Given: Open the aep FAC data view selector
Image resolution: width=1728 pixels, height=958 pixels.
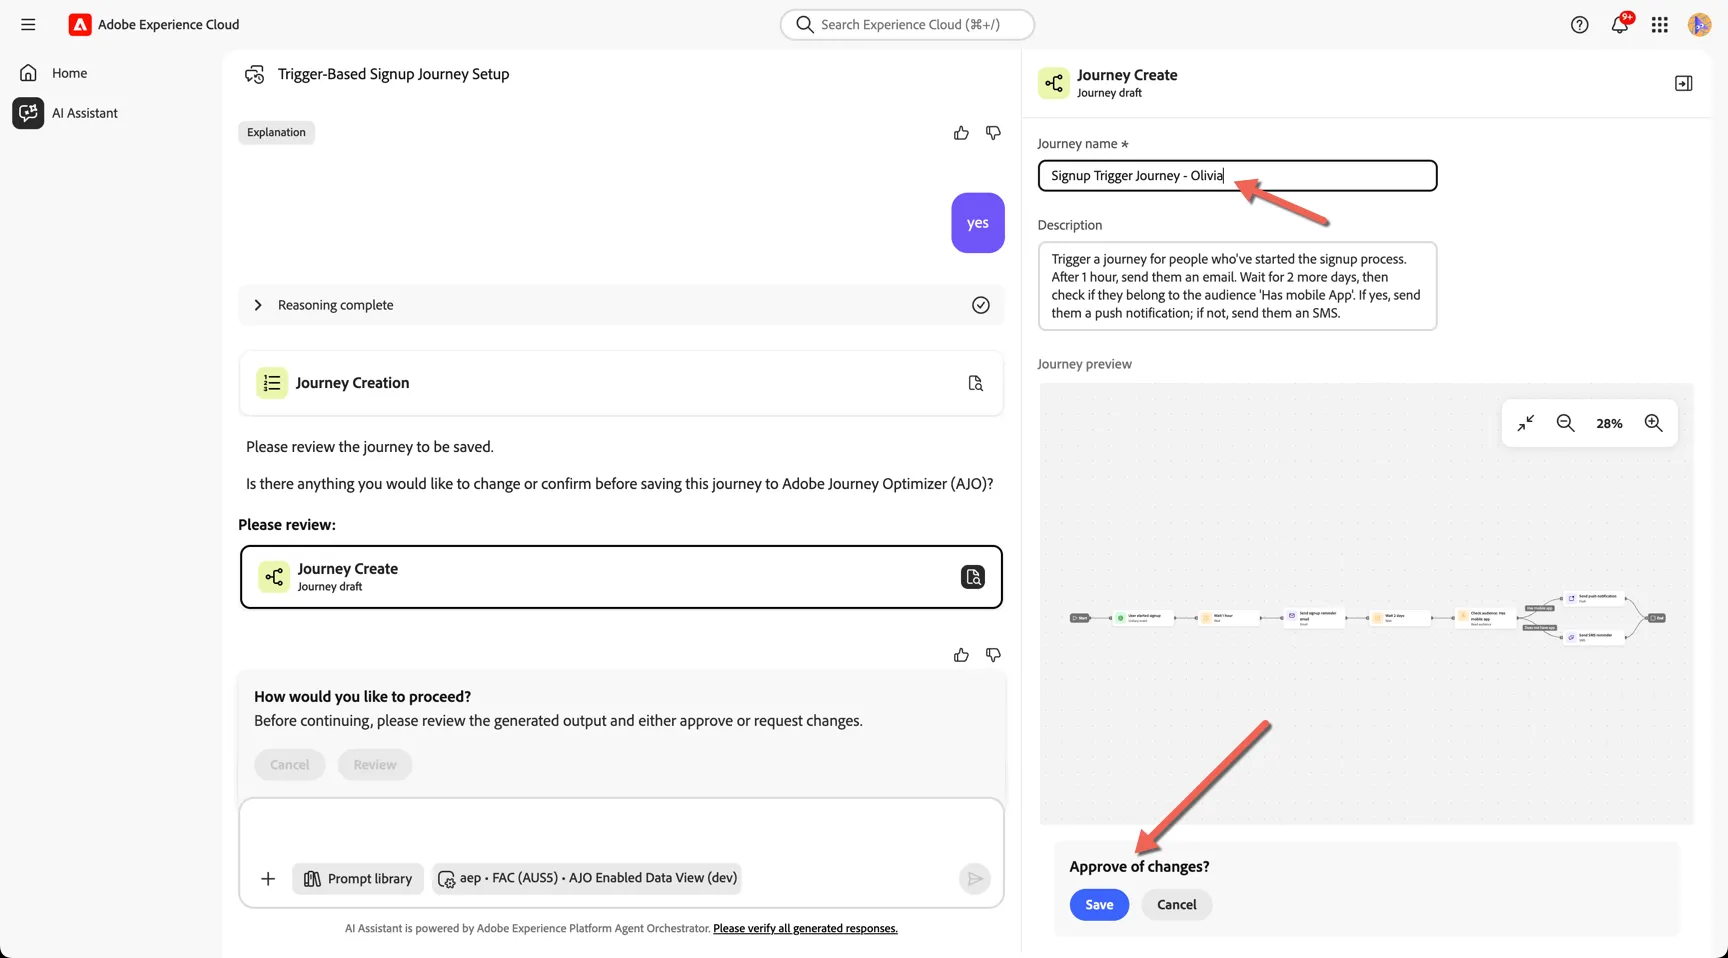Looking at the screenshot, I should click(588, 878).
